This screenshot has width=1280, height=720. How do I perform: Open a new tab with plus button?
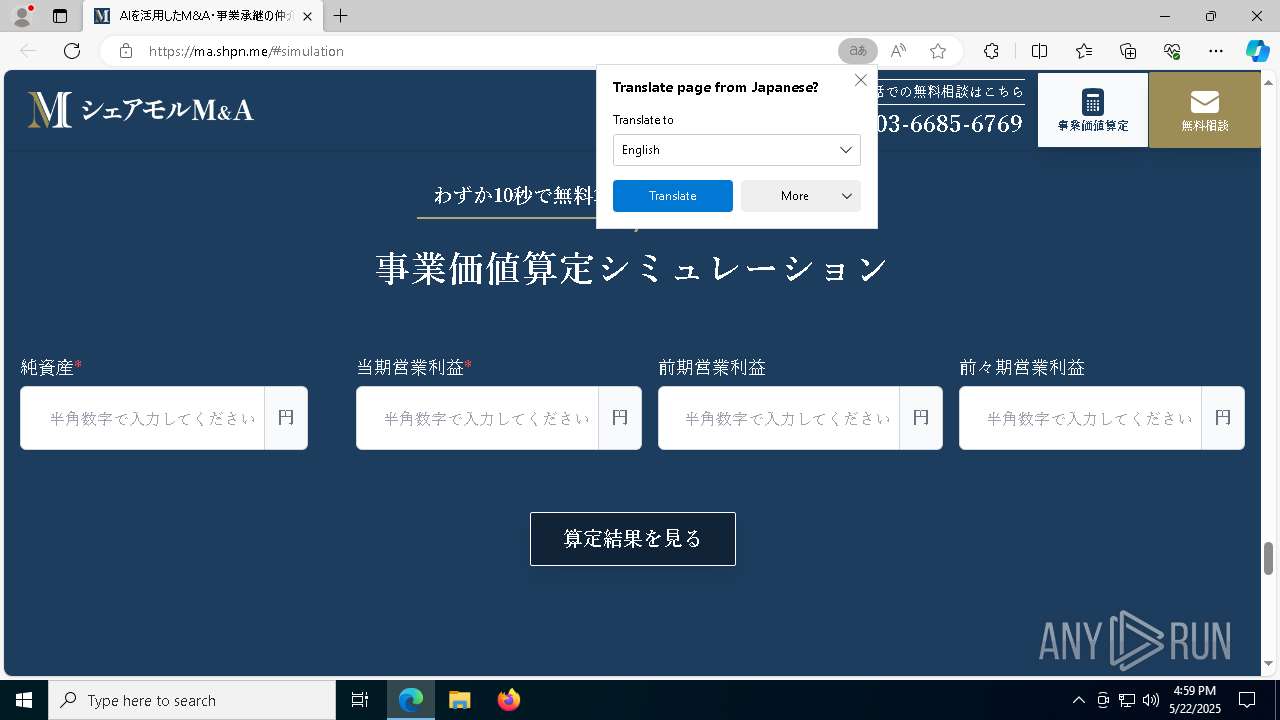(x=341, y=16)
